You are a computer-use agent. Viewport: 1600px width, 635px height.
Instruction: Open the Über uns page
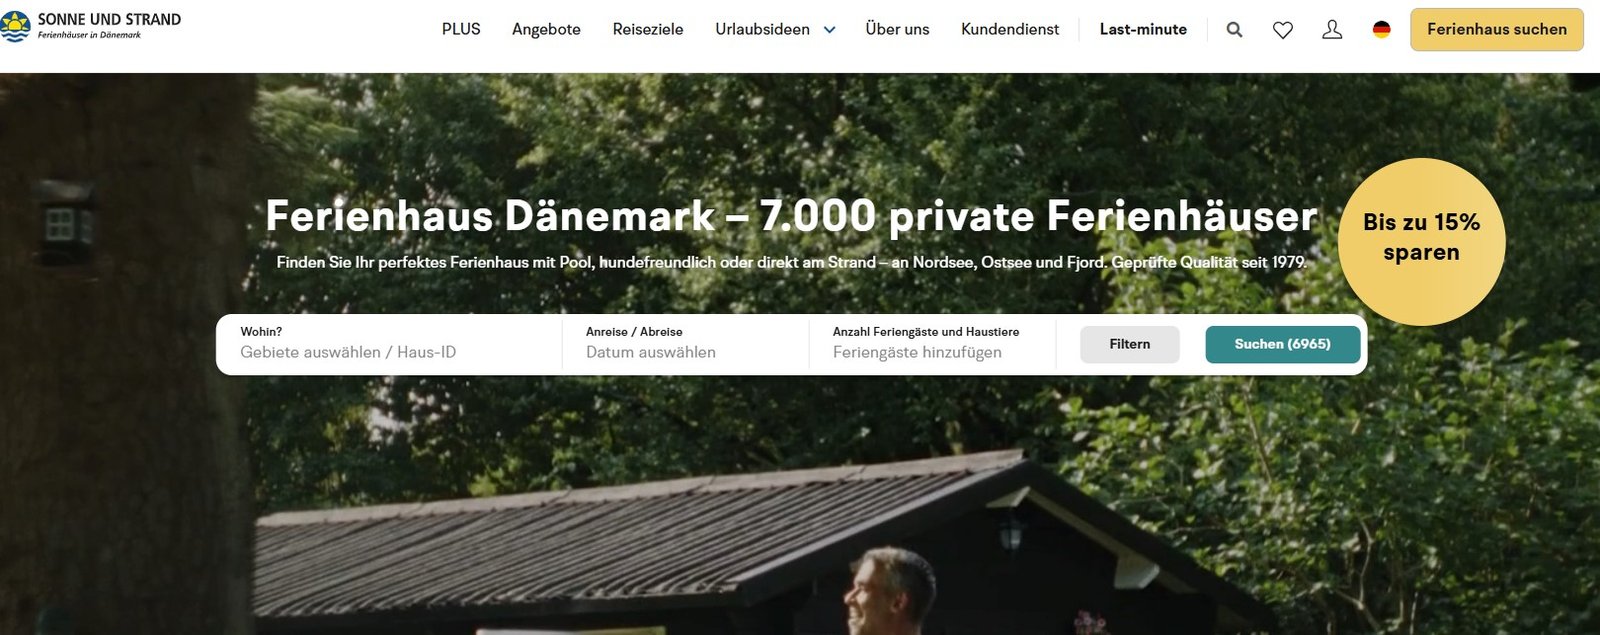click(x=897, y=30)
